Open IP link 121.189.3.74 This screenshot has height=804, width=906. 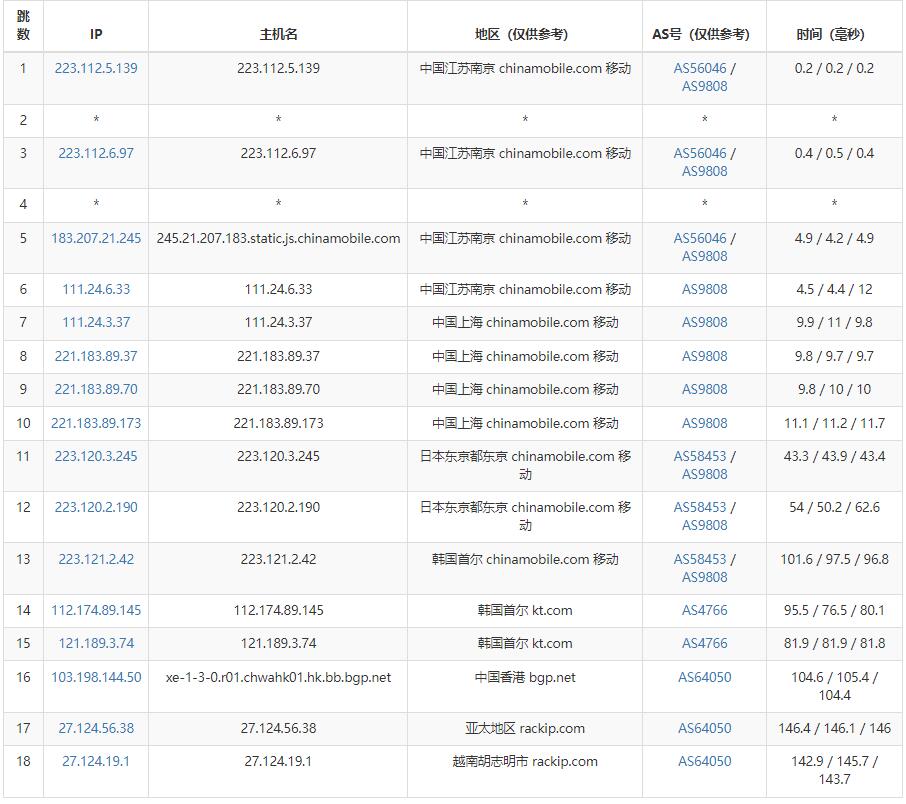click(x=96, y=643)
